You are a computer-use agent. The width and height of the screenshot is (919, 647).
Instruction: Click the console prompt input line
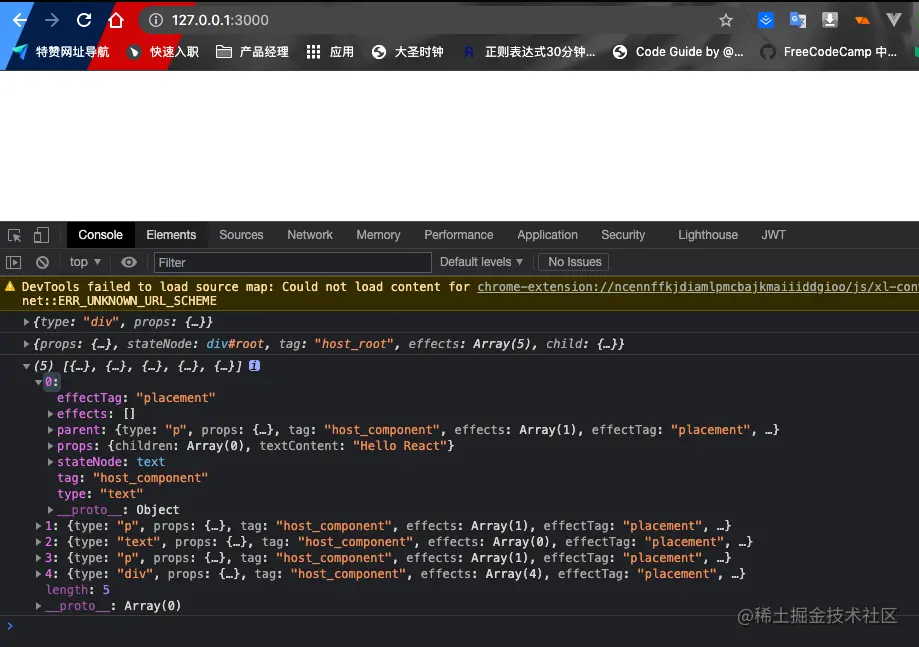[460, 626]
